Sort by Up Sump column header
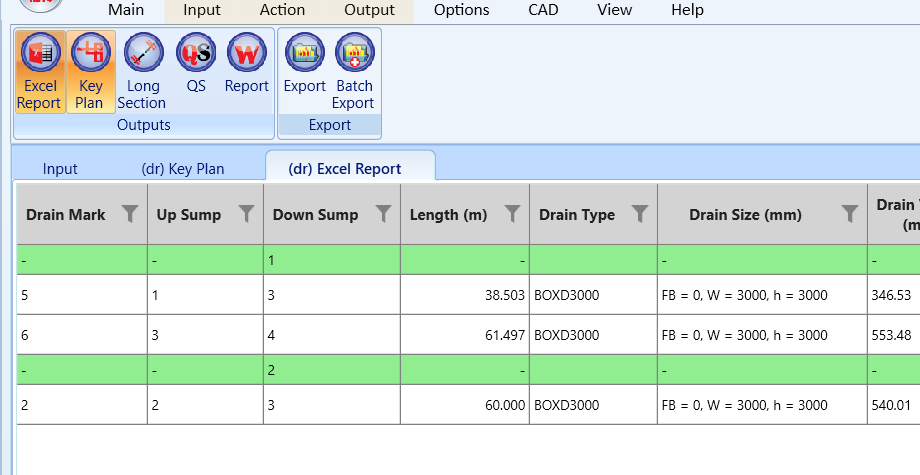This screenshot has width=920, height=475. (189, 215)
